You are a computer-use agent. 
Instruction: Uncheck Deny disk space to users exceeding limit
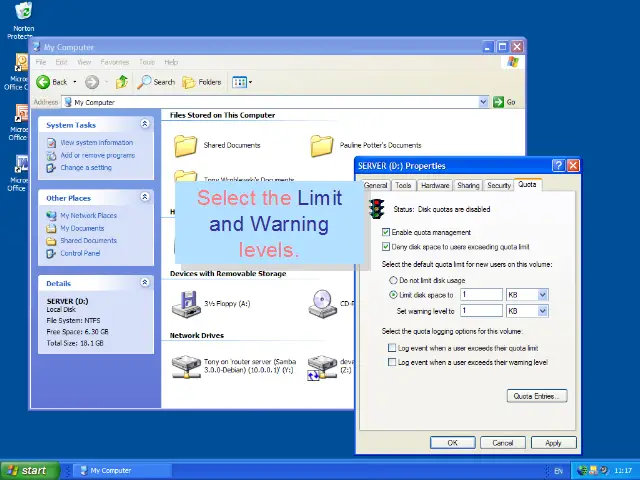coord(386,247)
